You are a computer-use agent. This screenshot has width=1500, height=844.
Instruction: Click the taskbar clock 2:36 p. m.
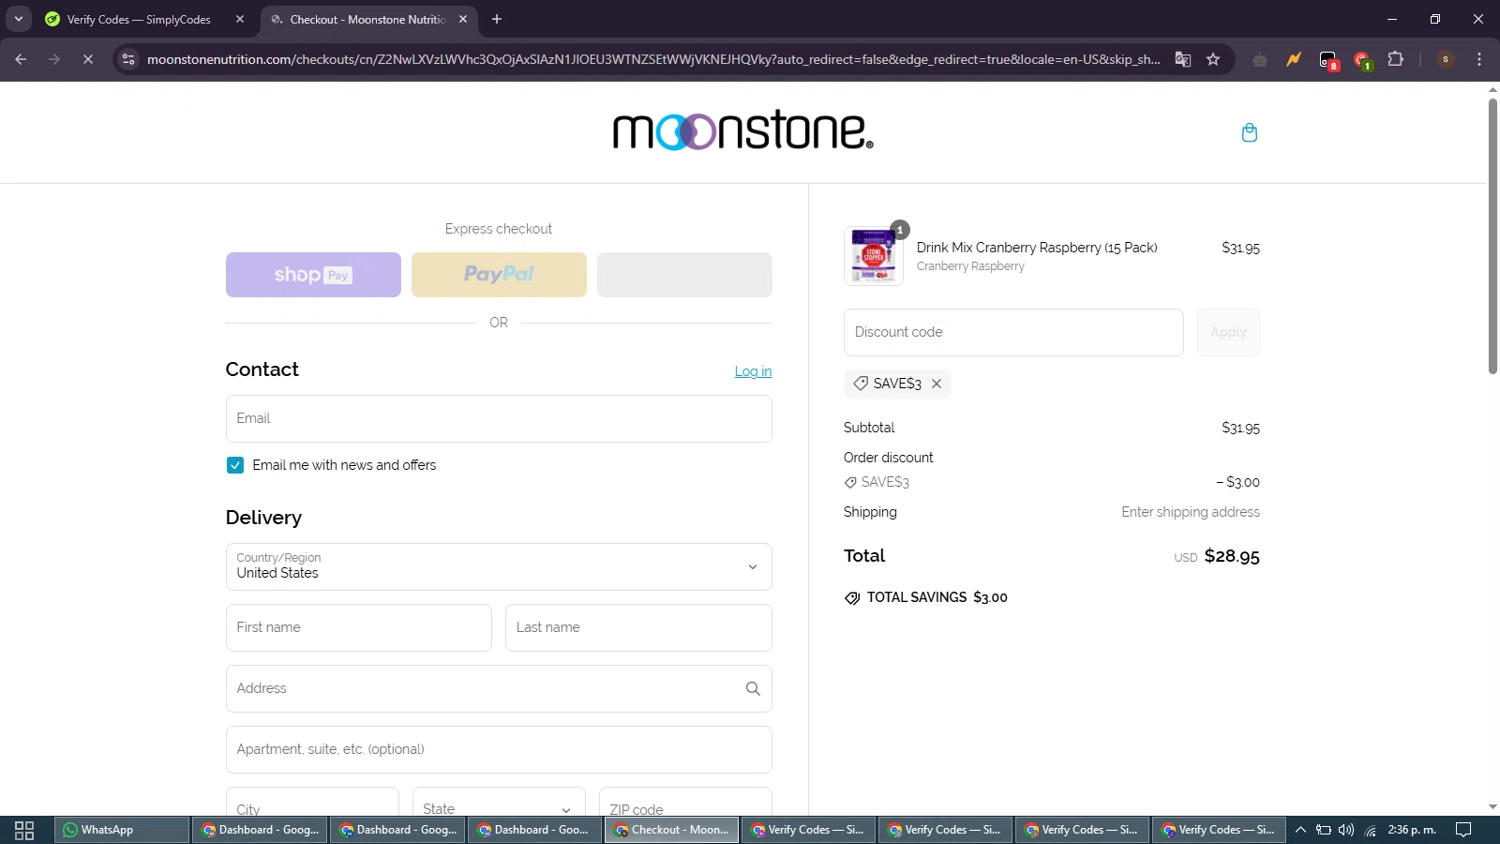1412,830
